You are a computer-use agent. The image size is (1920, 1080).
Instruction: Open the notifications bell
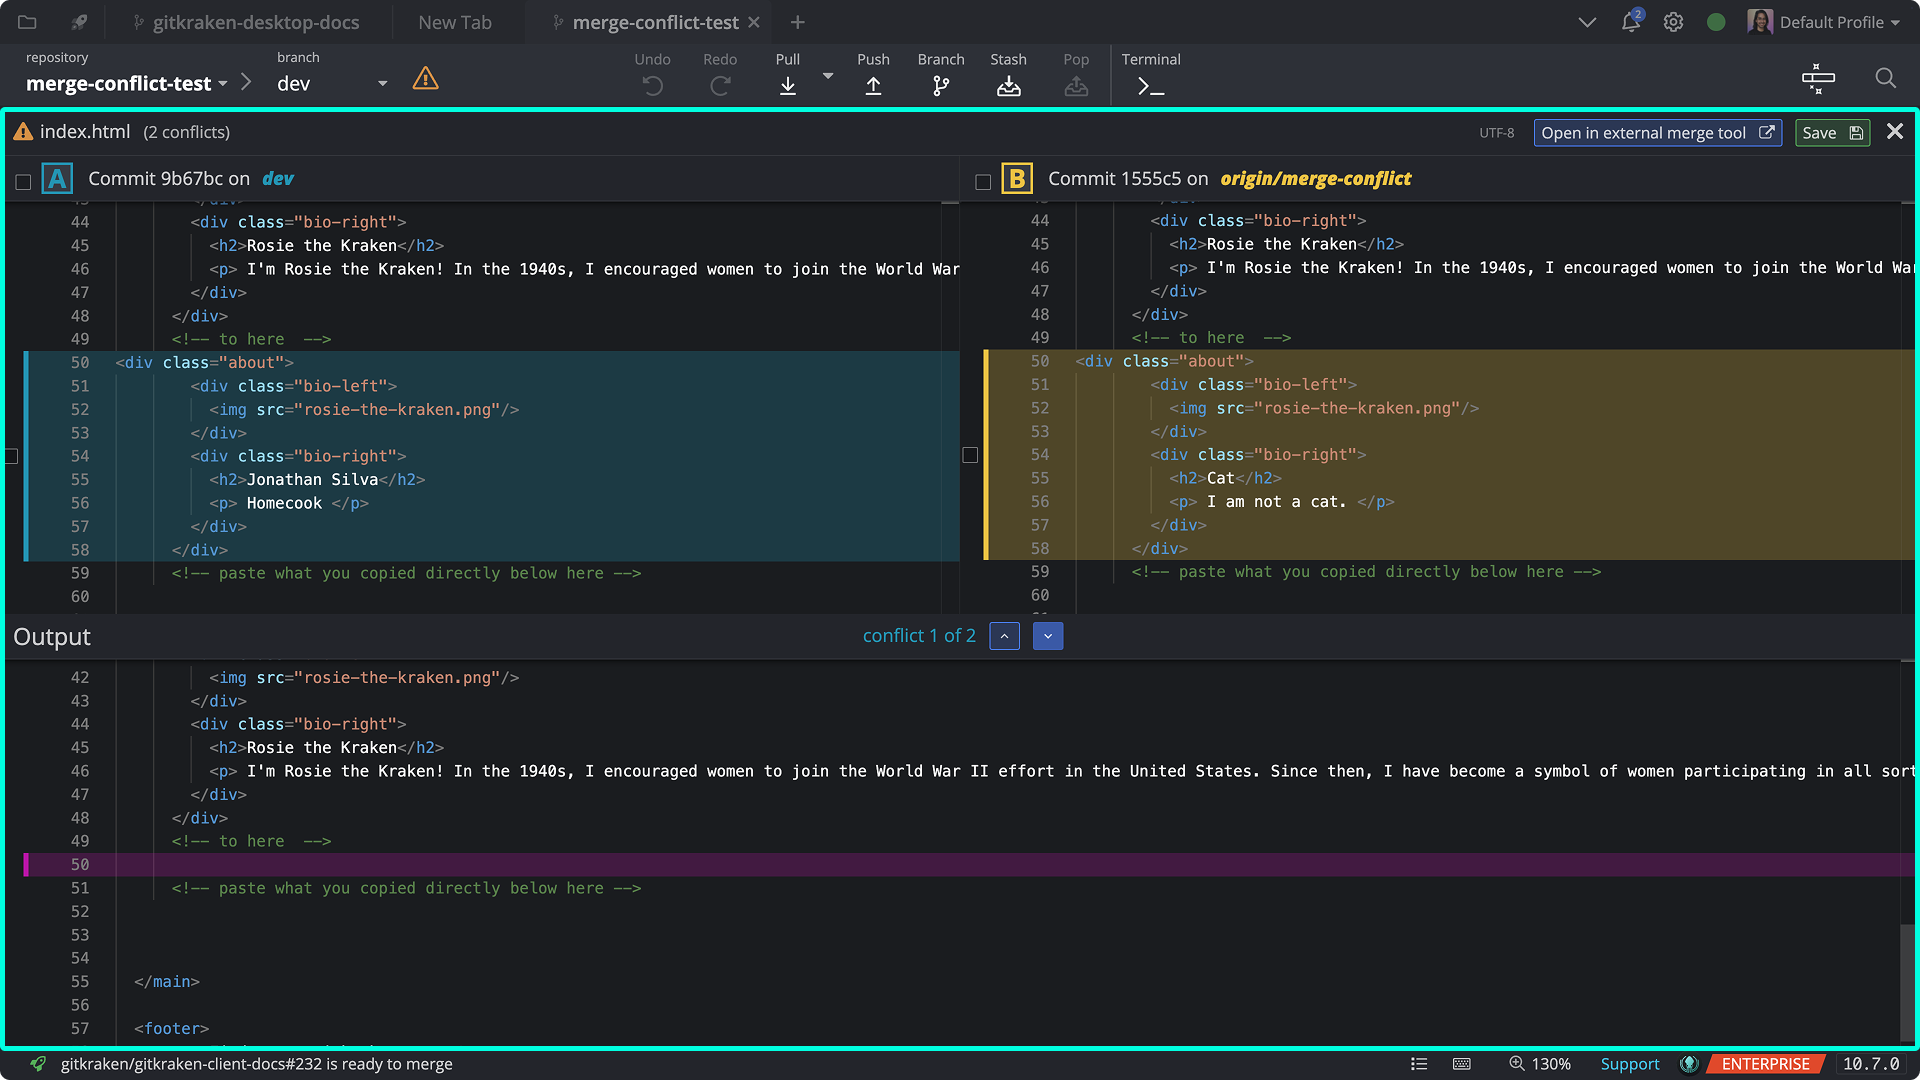point(1630,21)
